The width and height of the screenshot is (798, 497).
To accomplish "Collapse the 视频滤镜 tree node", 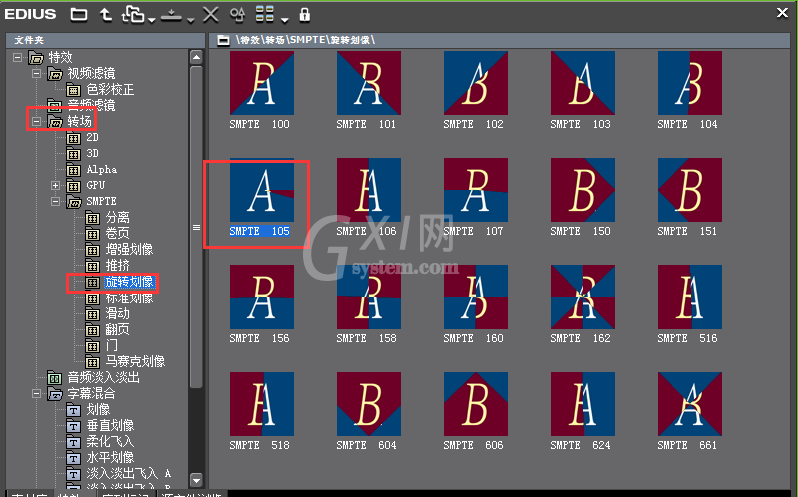I will pos(36,74).
